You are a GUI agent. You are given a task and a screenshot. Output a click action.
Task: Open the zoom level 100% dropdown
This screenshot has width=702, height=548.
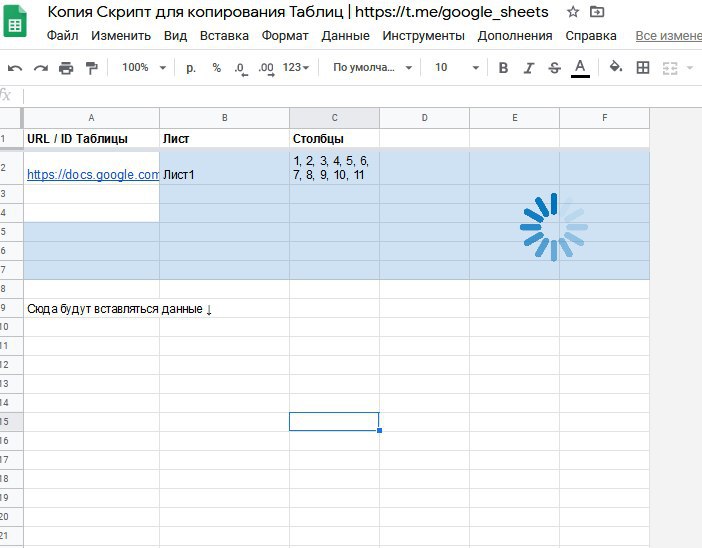(143, 68)
